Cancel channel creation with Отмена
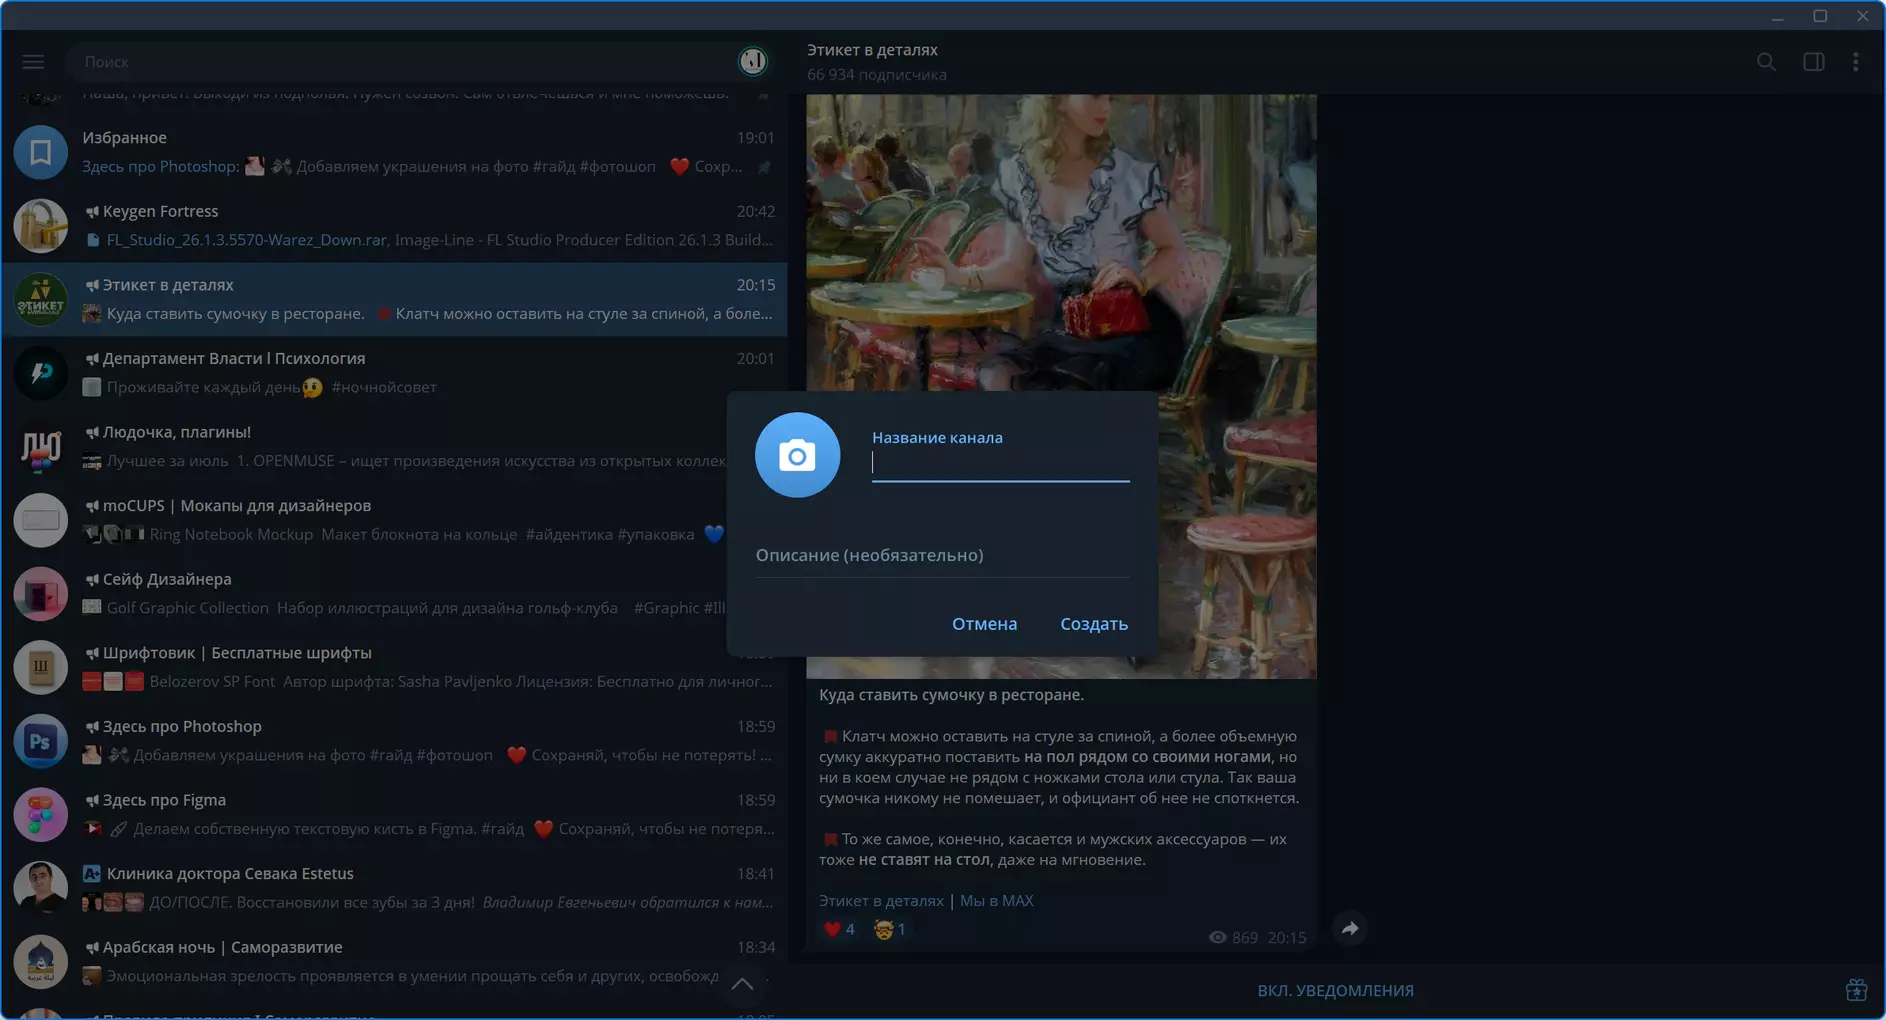The image size is (1886, 1020). [x=984, y=623]
